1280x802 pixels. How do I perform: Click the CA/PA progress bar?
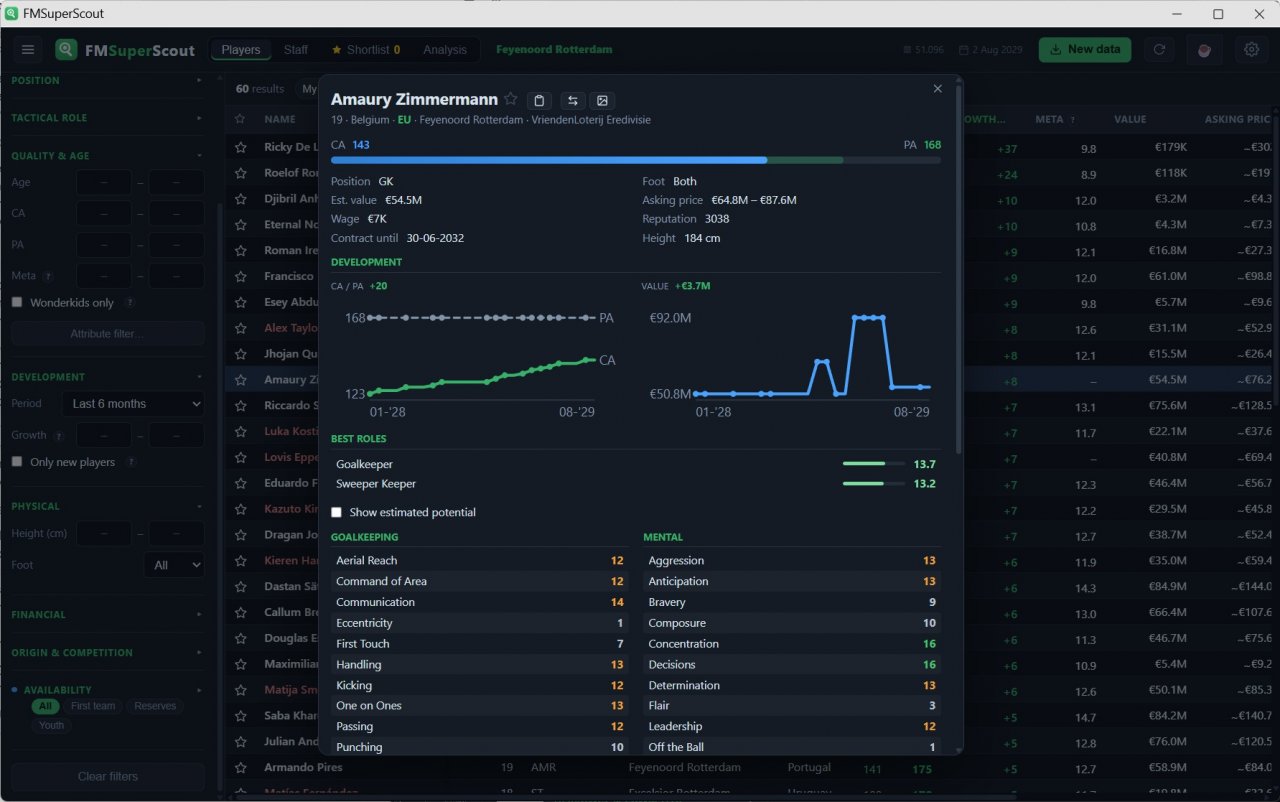636,160
